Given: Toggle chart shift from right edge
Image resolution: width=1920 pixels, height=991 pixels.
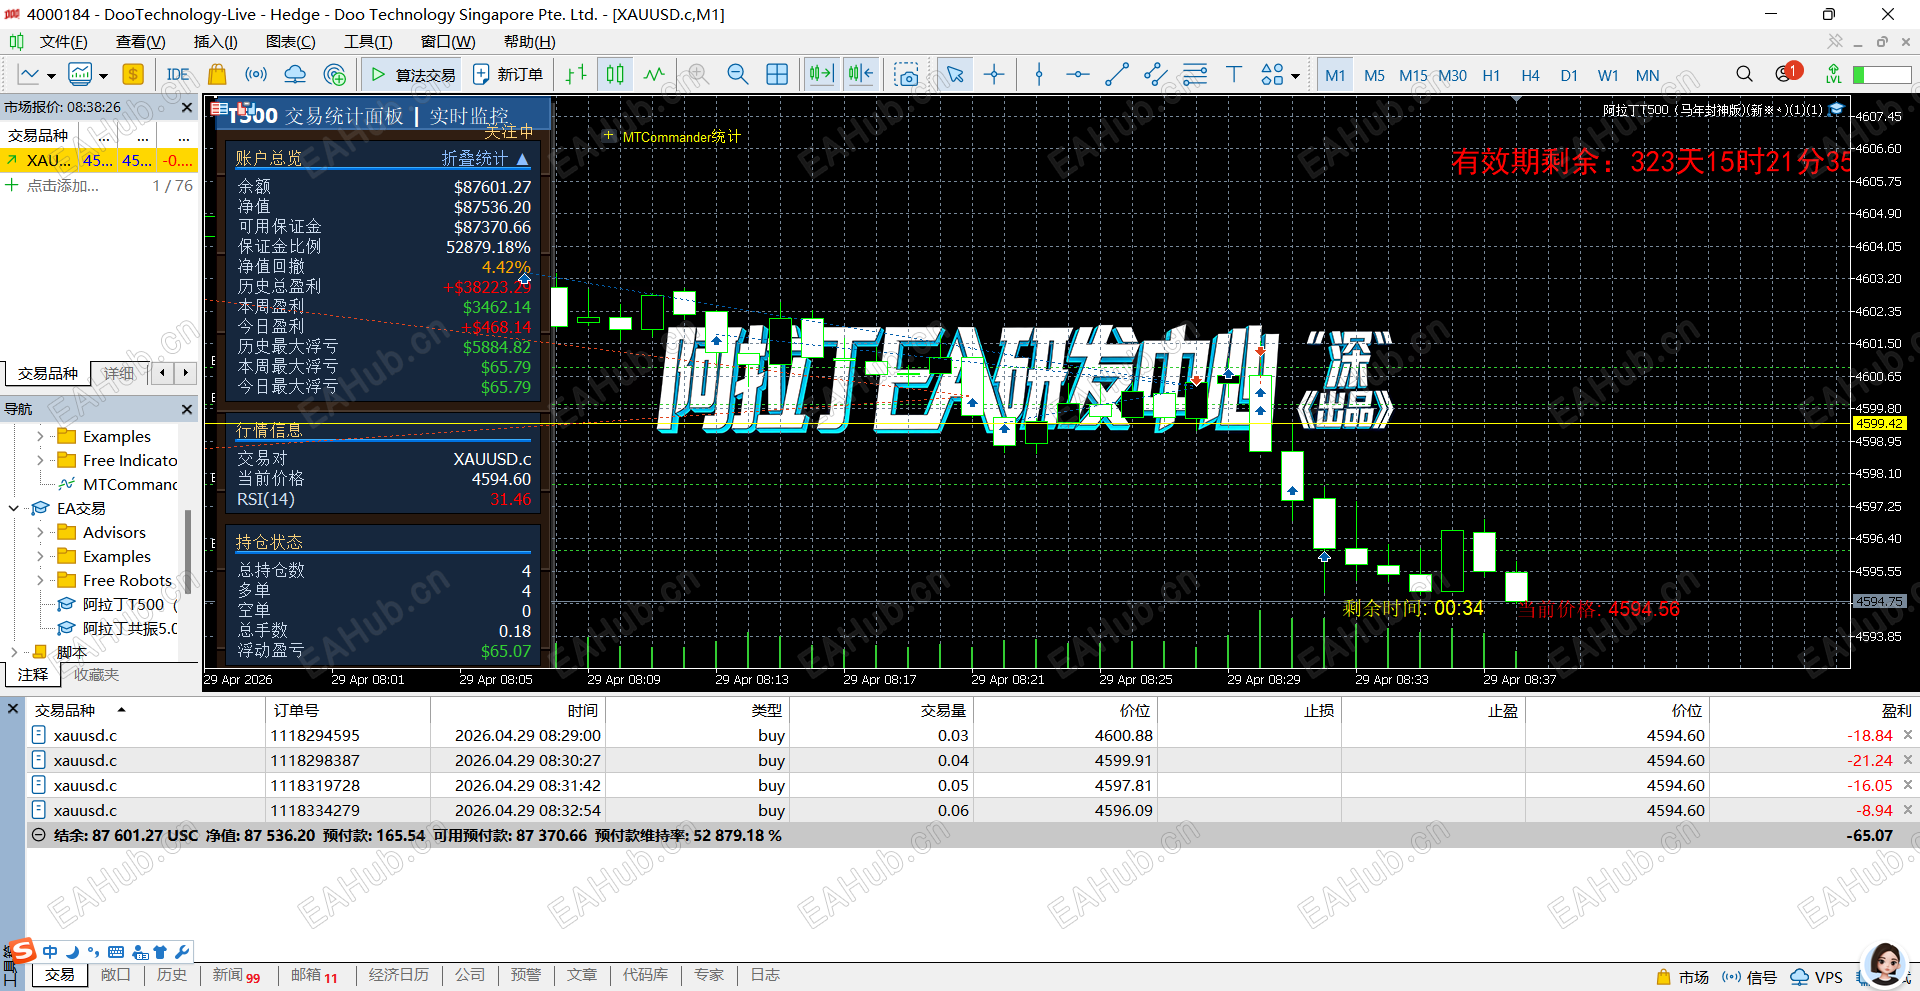Looking at the screenshot, I should coord(861,75).
